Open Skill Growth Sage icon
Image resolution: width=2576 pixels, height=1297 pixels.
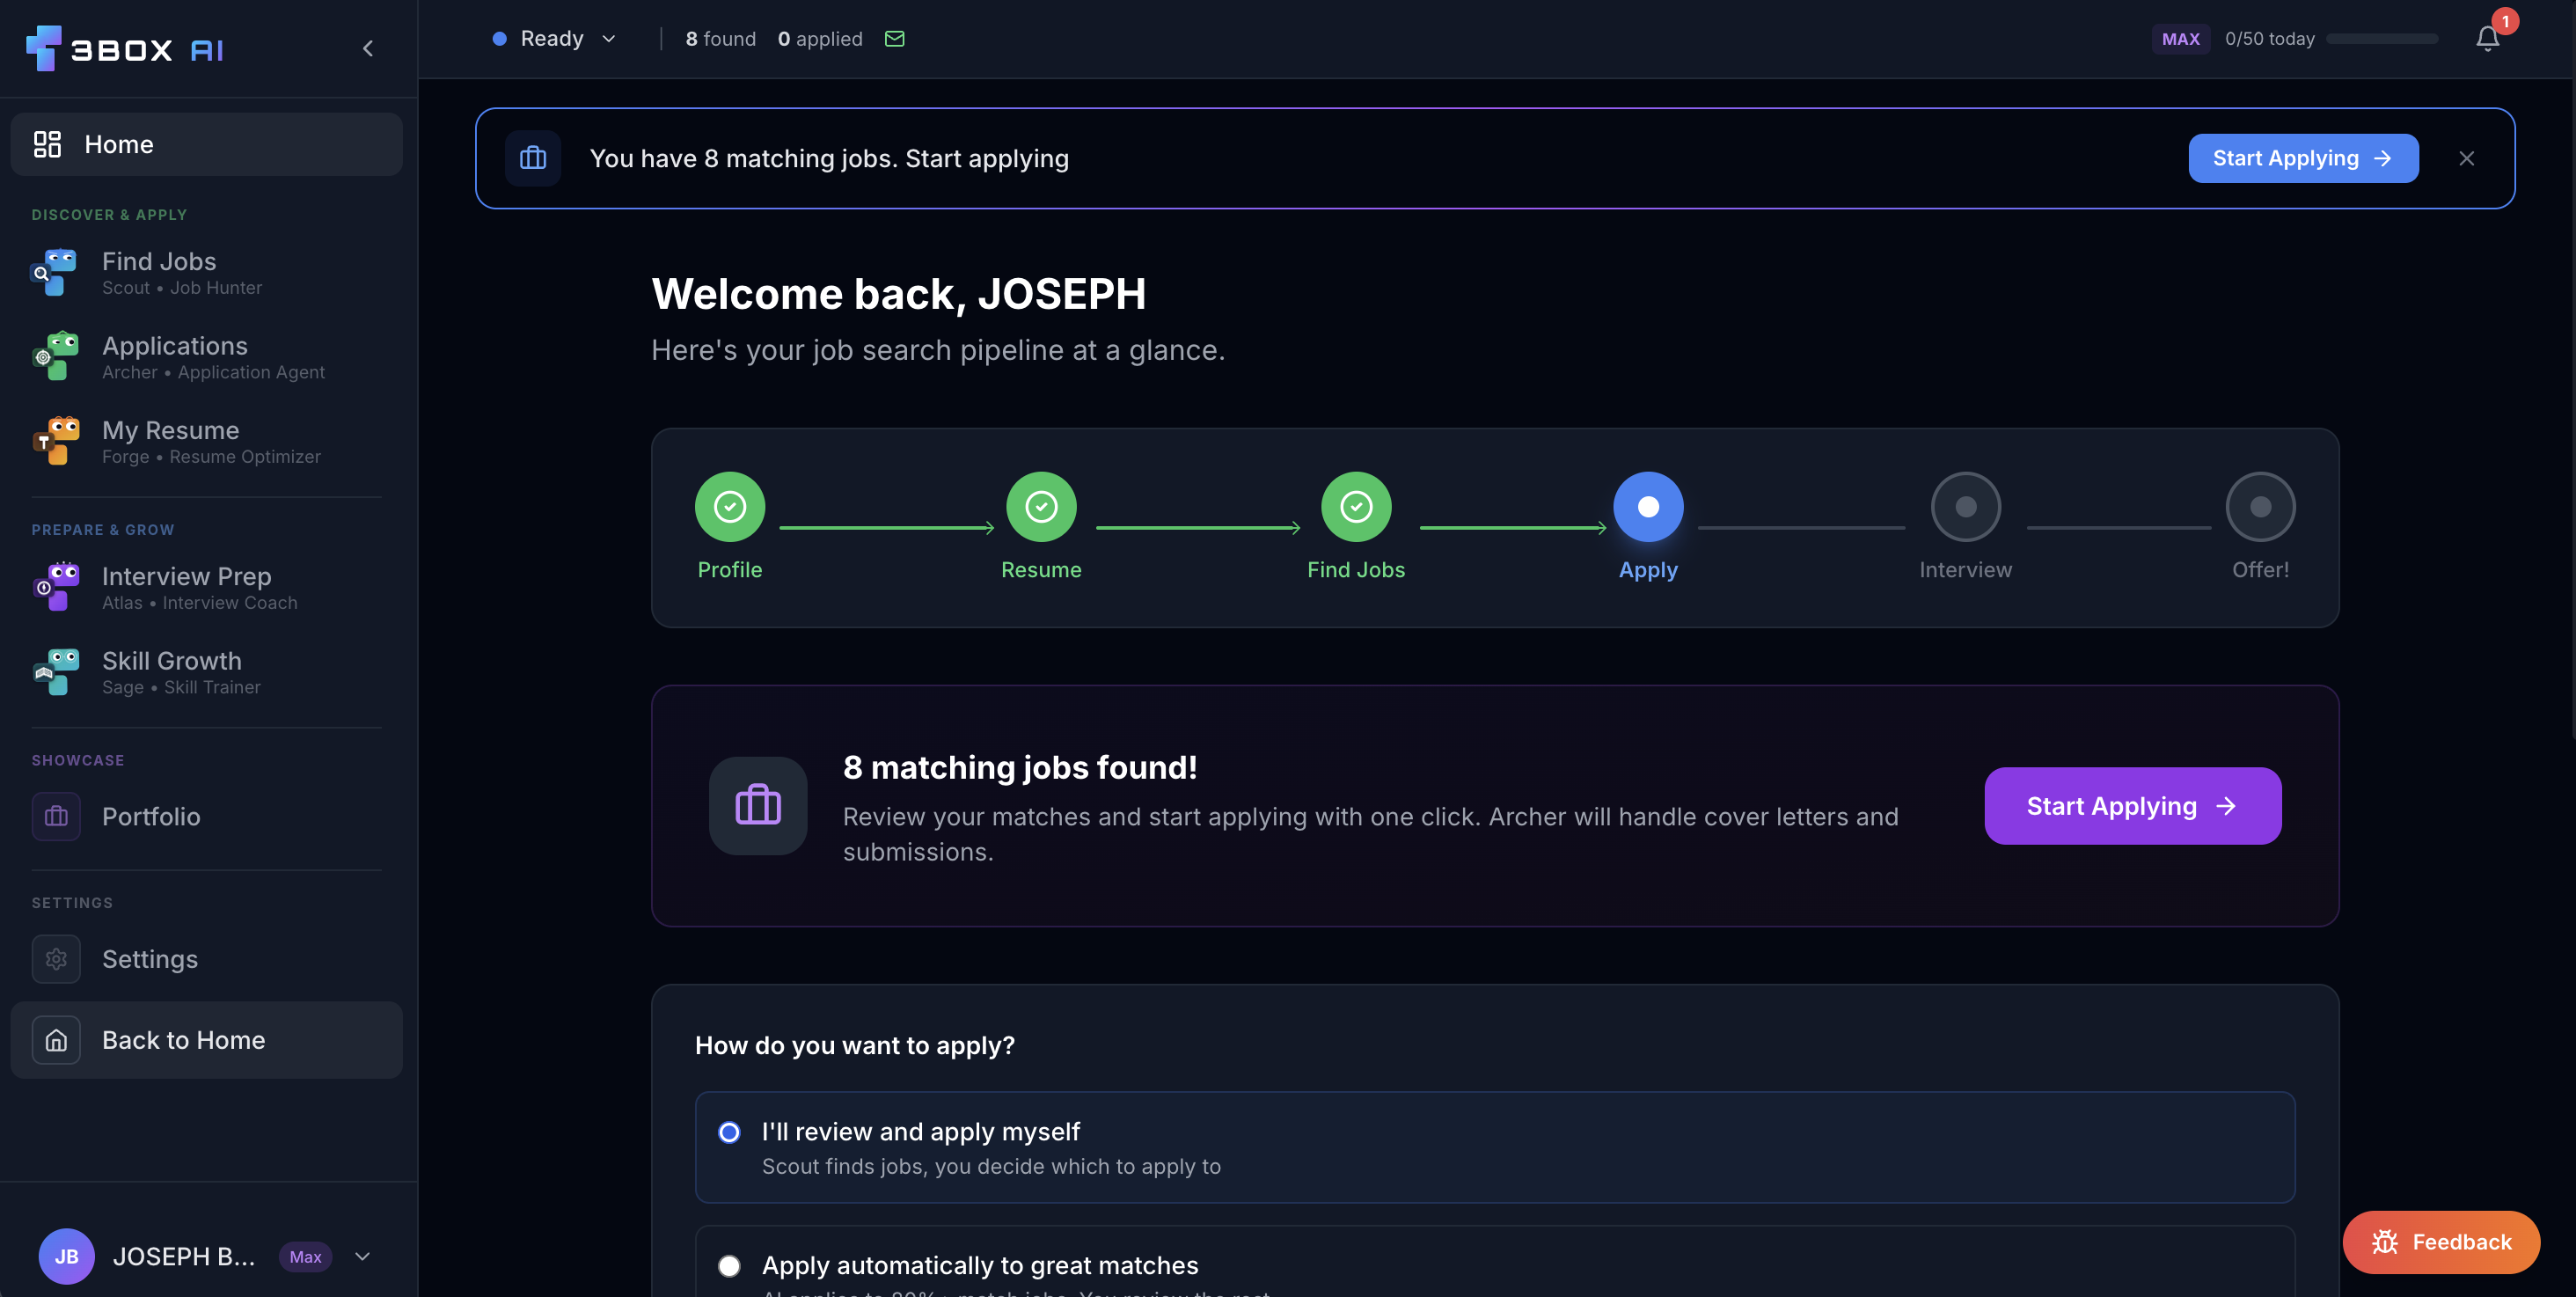point(55,672)
